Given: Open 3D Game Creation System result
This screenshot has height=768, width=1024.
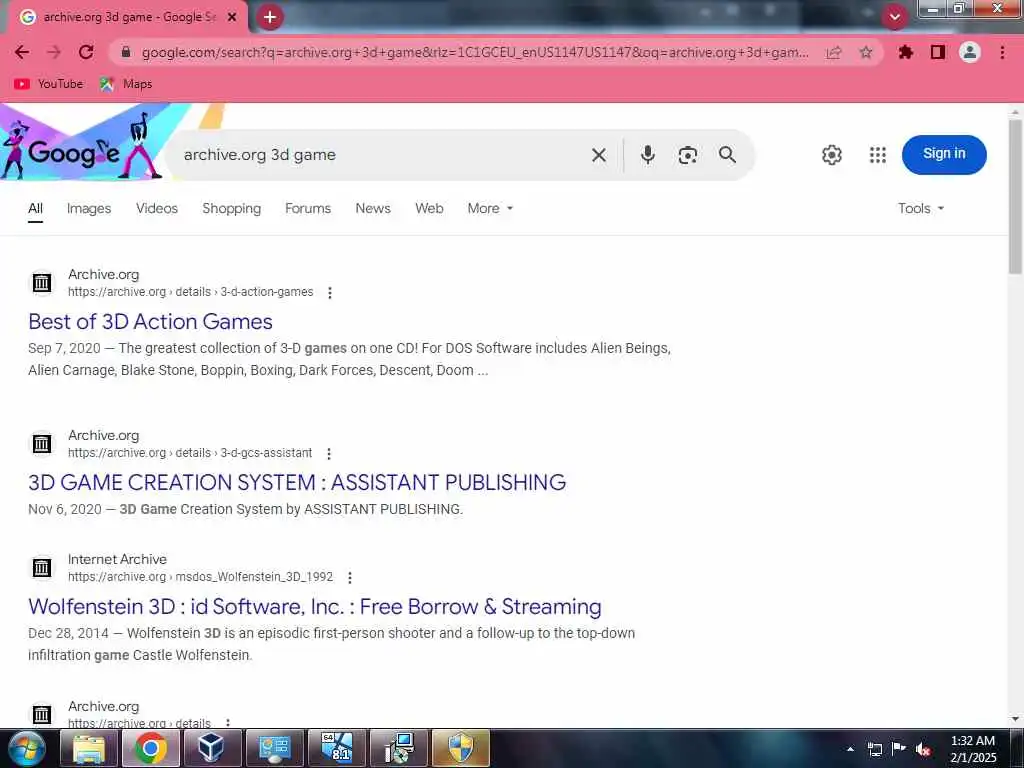Looking at the screenshot, I should (297, 483).
